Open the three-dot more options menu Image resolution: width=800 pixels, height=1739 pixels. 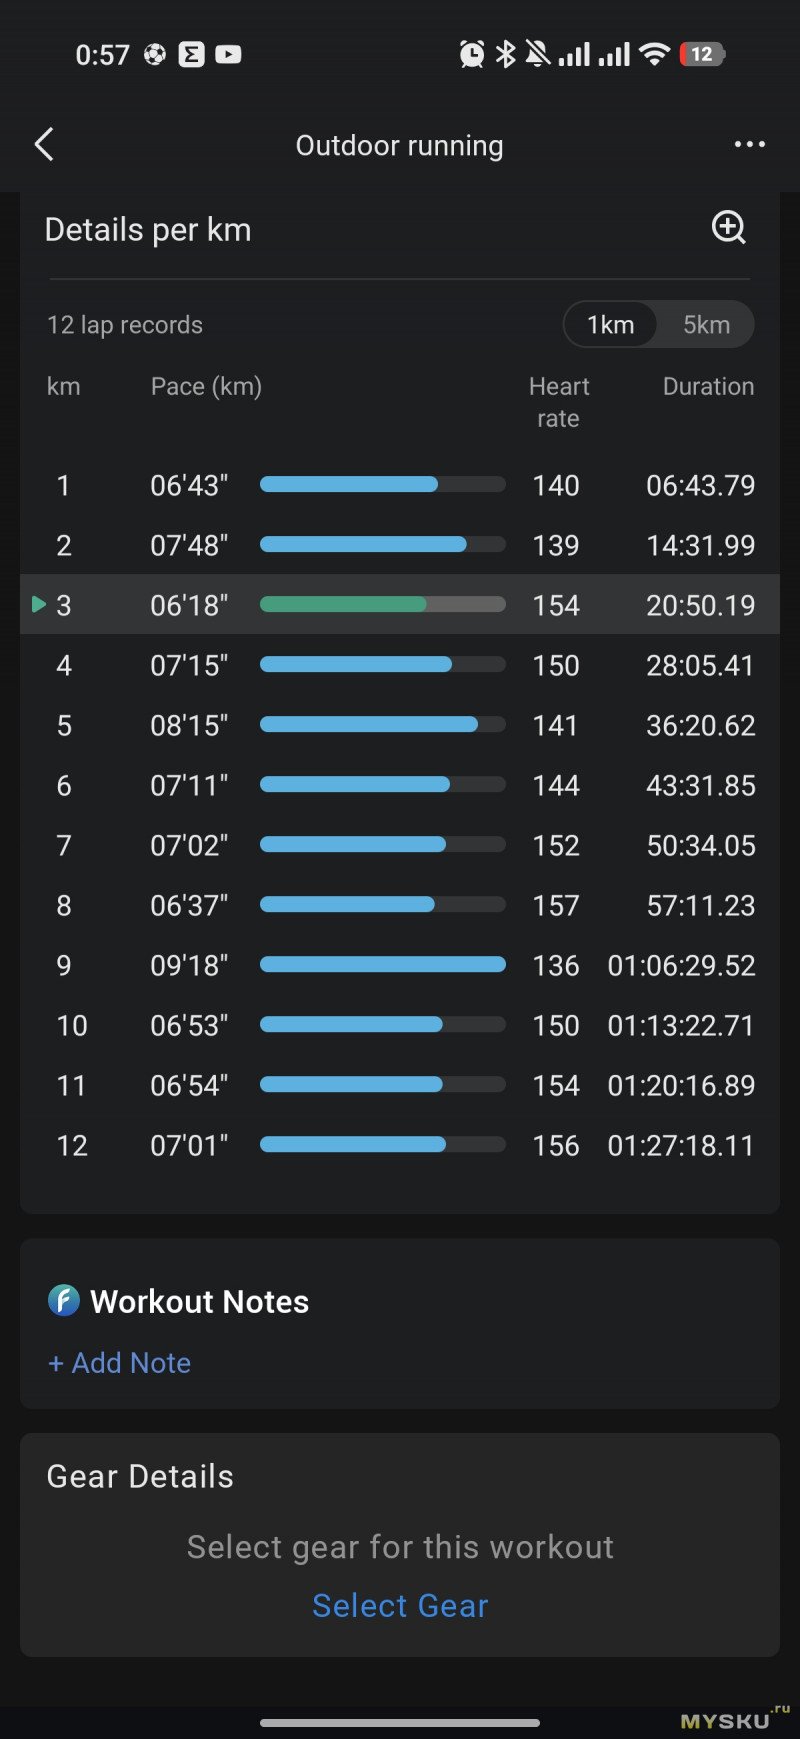click(x=749, y=145)
